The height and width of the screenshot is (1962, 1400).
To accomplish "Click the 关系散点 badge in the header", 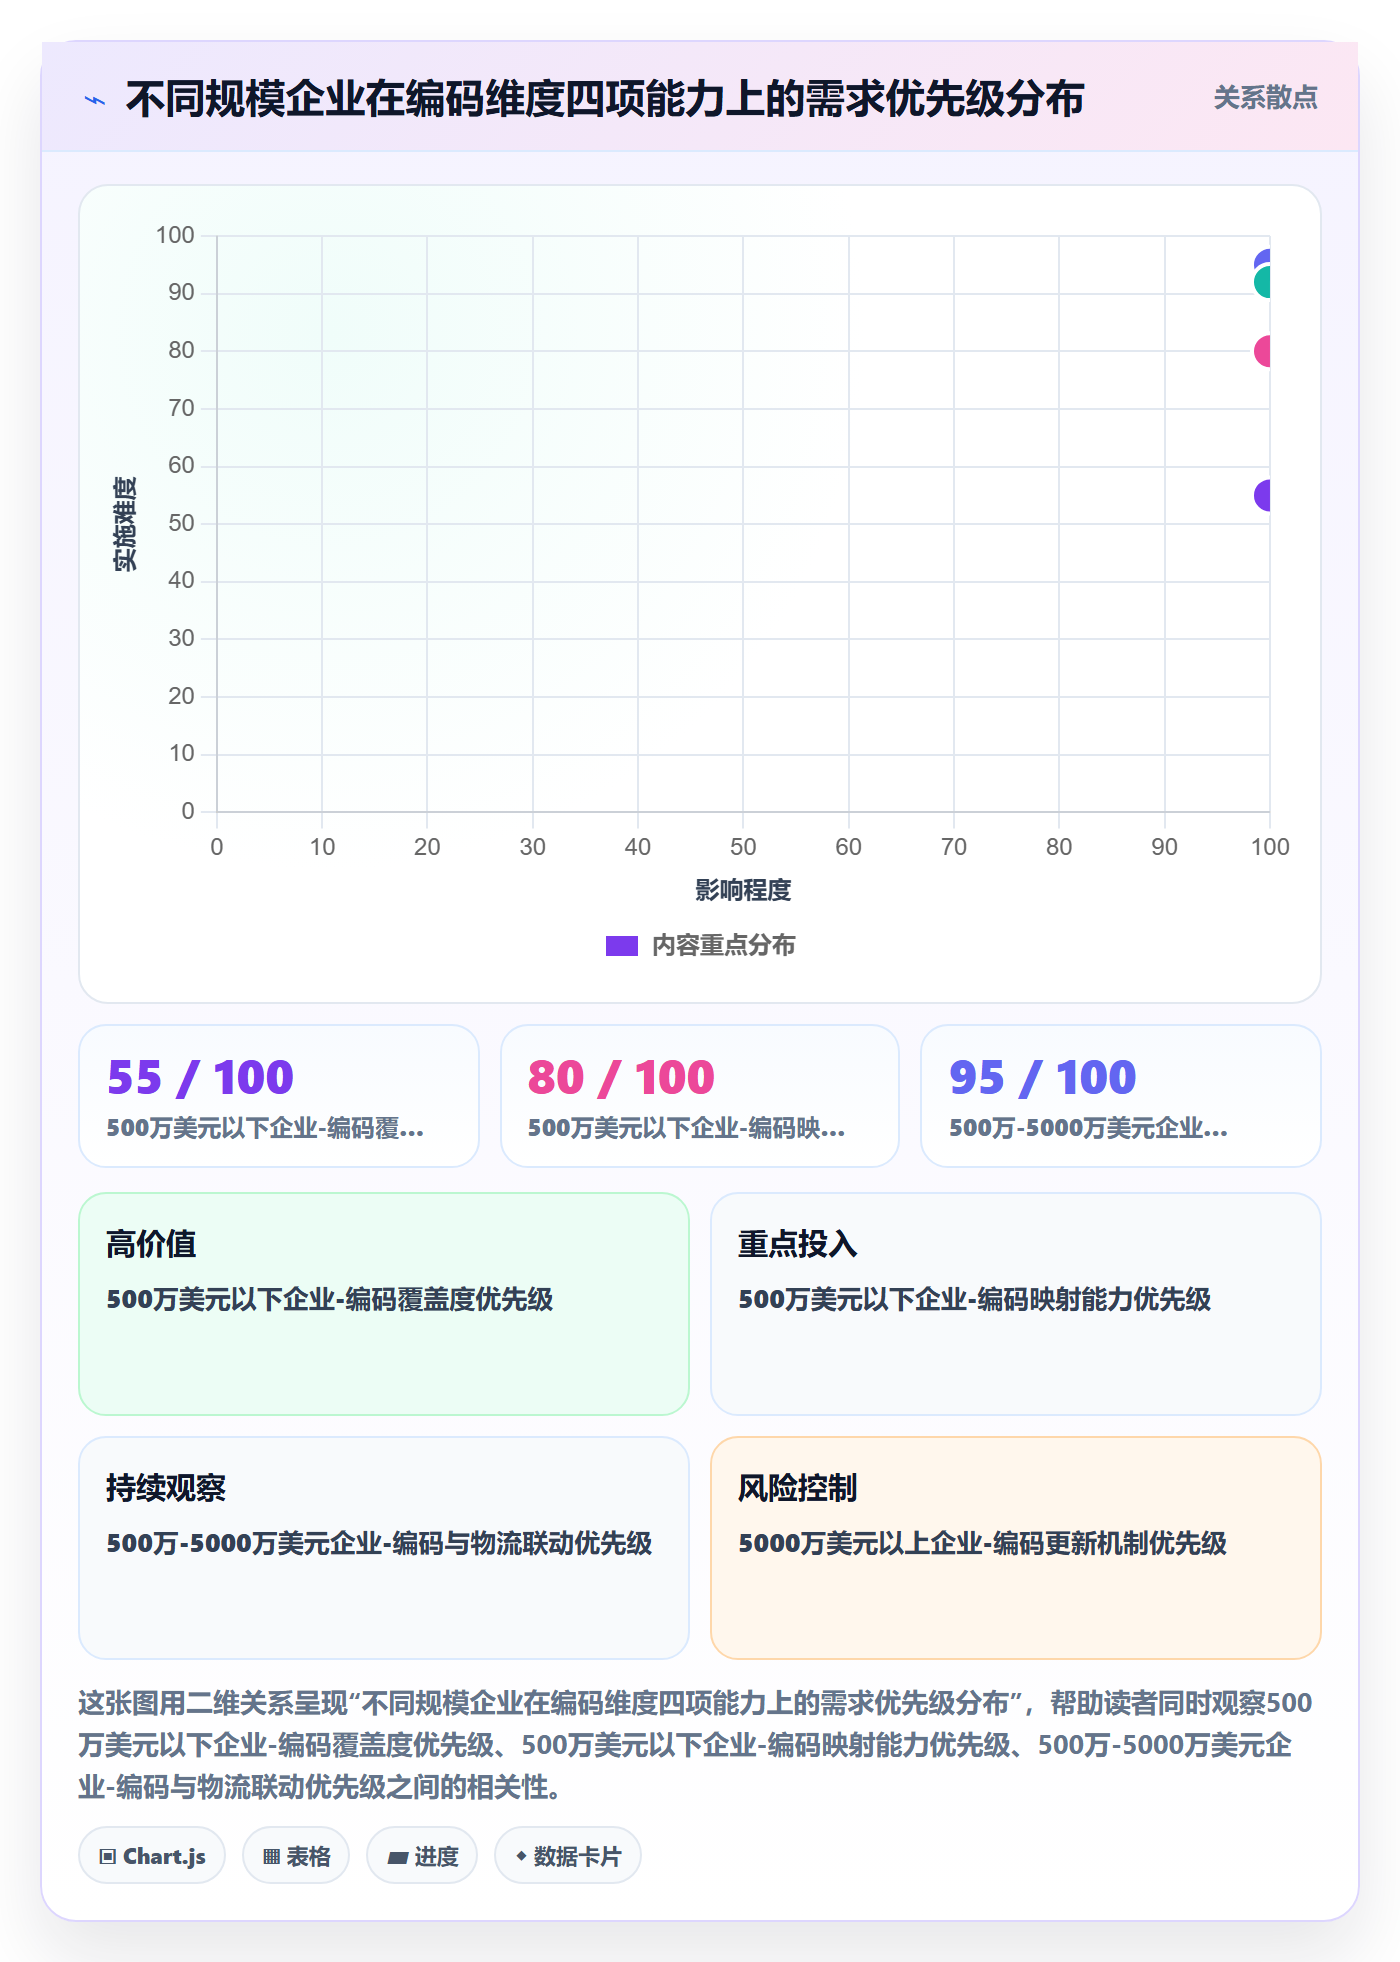I will point(1265,98).
